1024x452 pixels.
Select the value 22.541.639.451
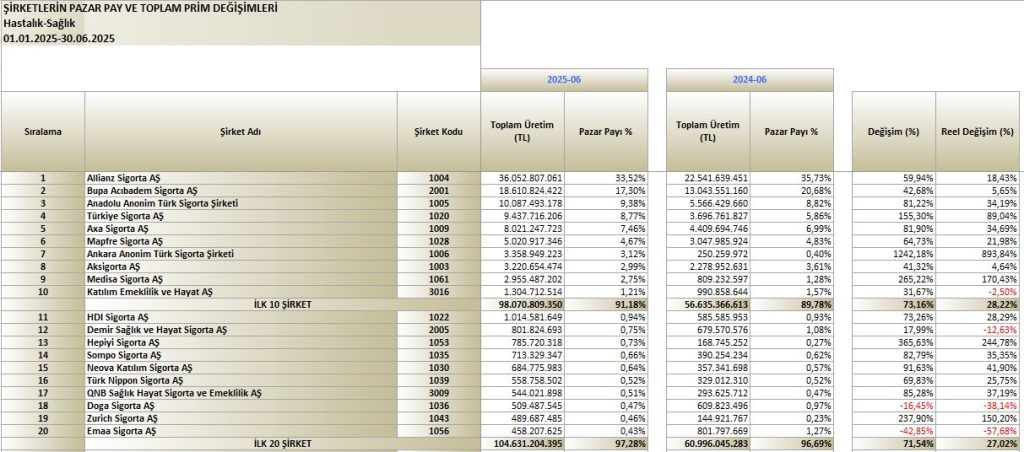(709, 178)
